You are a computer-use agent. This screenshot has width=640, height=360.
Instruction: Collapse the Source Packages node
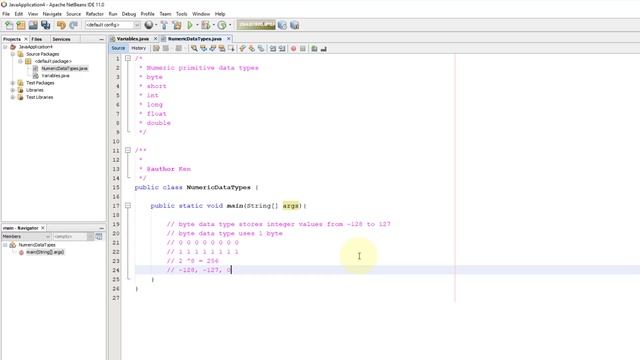click(x=13, y=54)
